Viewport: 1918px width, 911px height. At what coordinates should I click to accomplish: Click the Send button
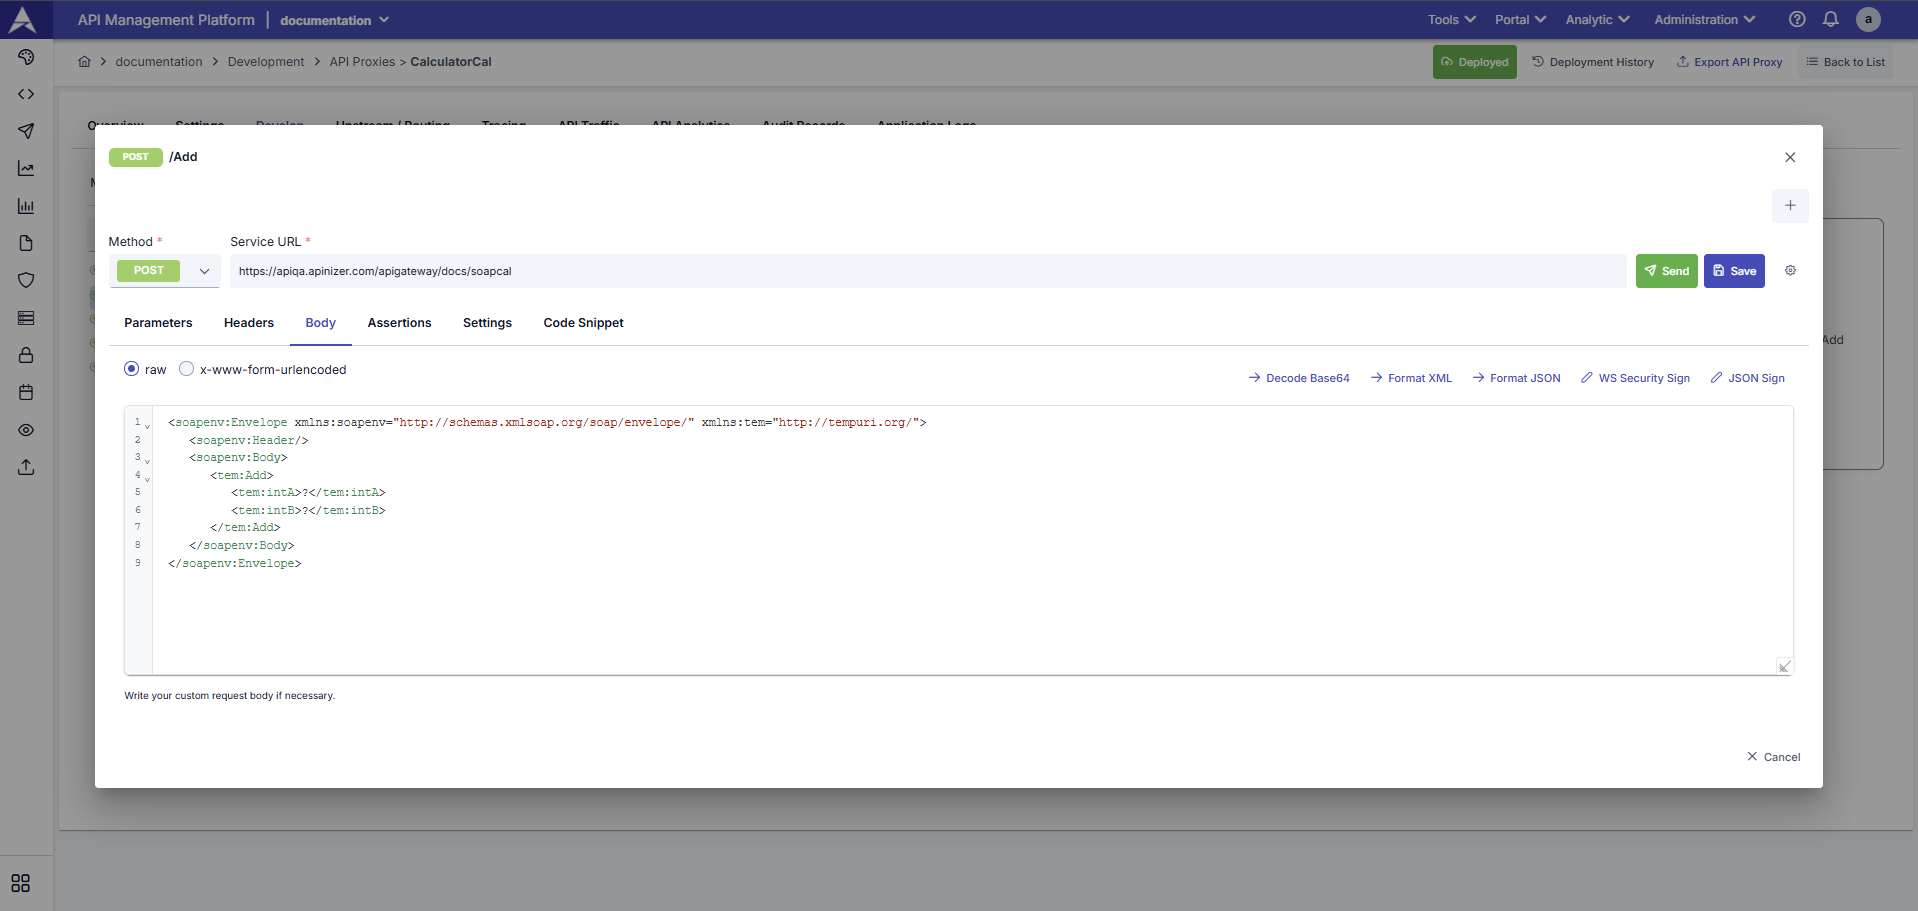point(1666,270)
